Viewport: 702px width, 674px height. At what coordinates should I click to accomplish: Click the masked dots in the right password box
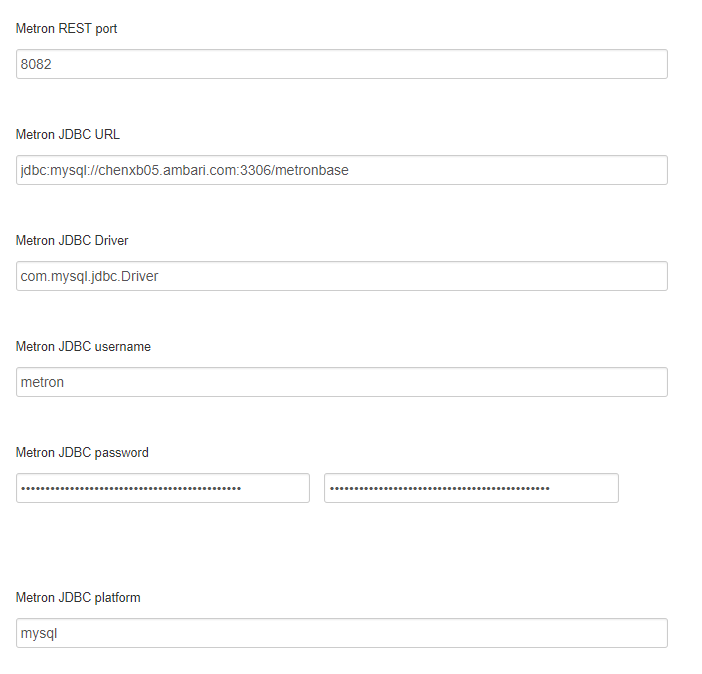tap(440, 488)
